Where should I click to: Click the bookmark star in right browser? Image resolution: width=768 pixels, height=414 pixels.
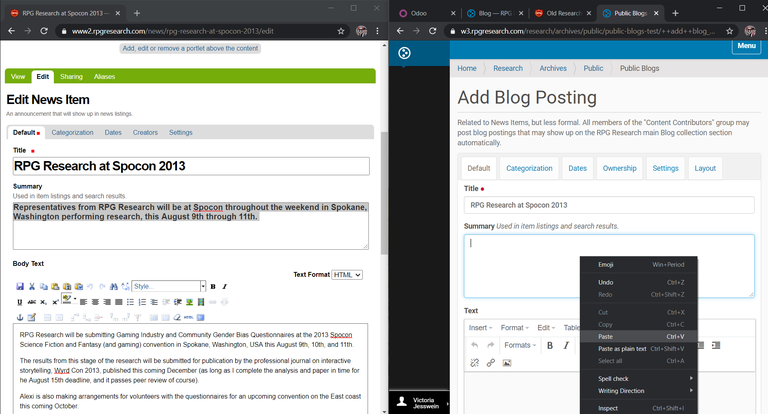[729, 31]
